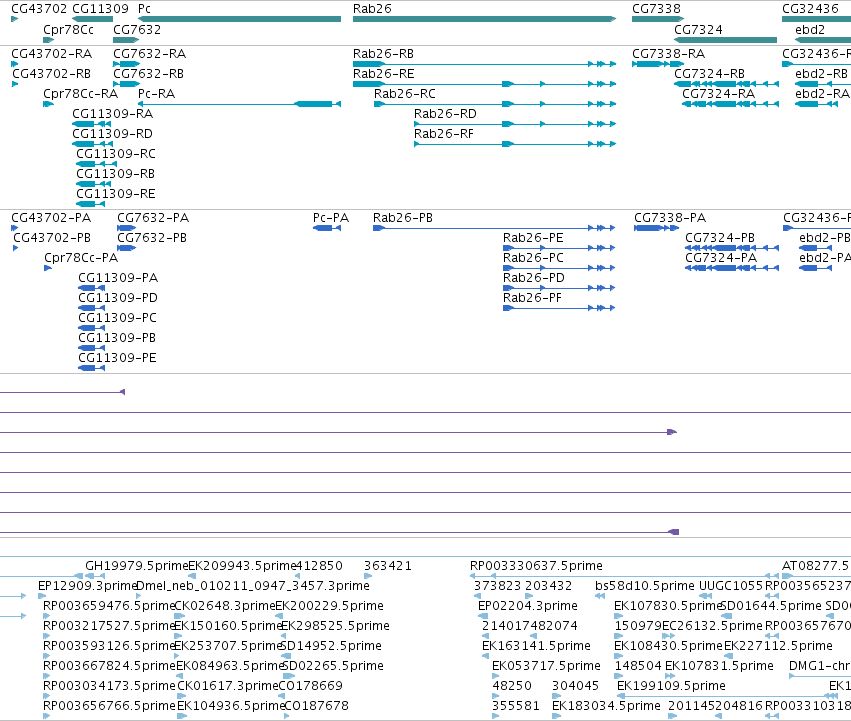851x721 pixels.
Task: Click protein CG7338-PA
Action: [656, 228]
